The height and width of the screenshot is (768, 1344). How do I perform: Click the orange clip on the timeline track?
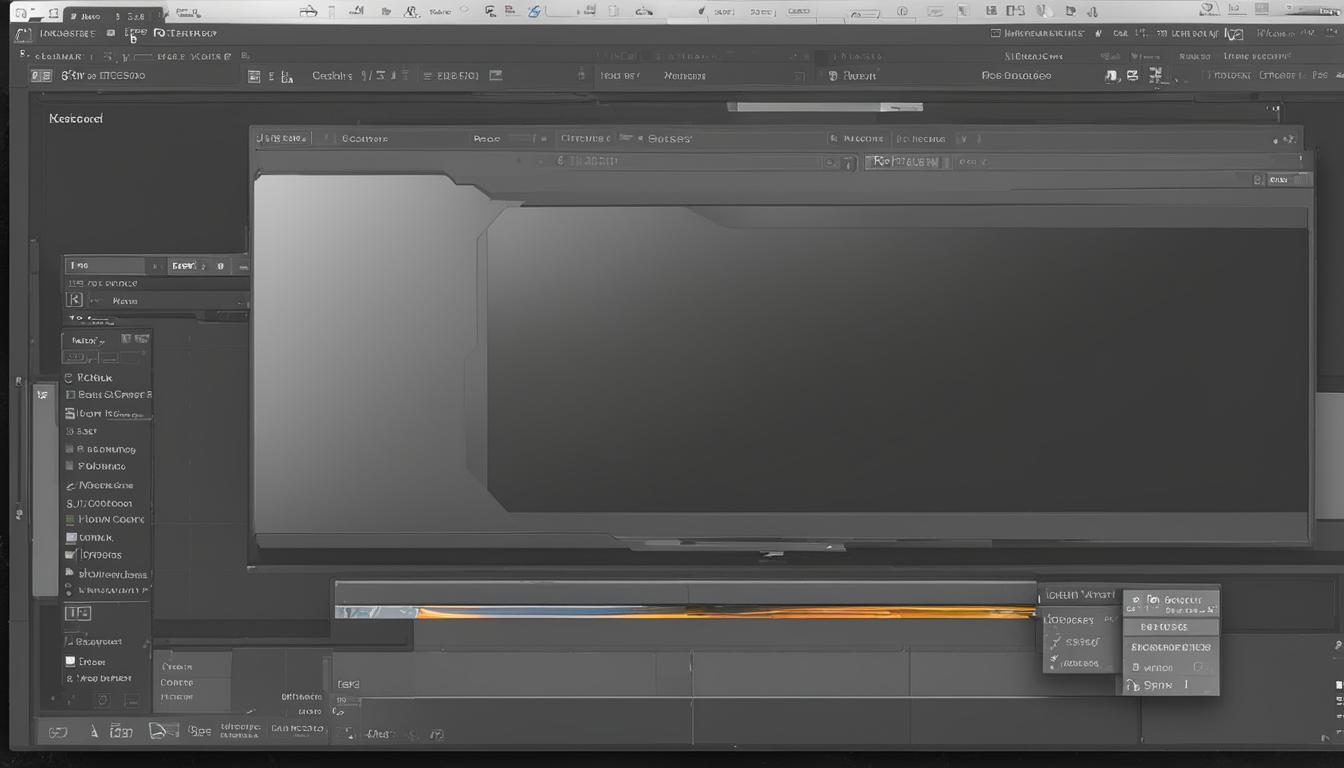pyautogui.click(x=720, y=612)
